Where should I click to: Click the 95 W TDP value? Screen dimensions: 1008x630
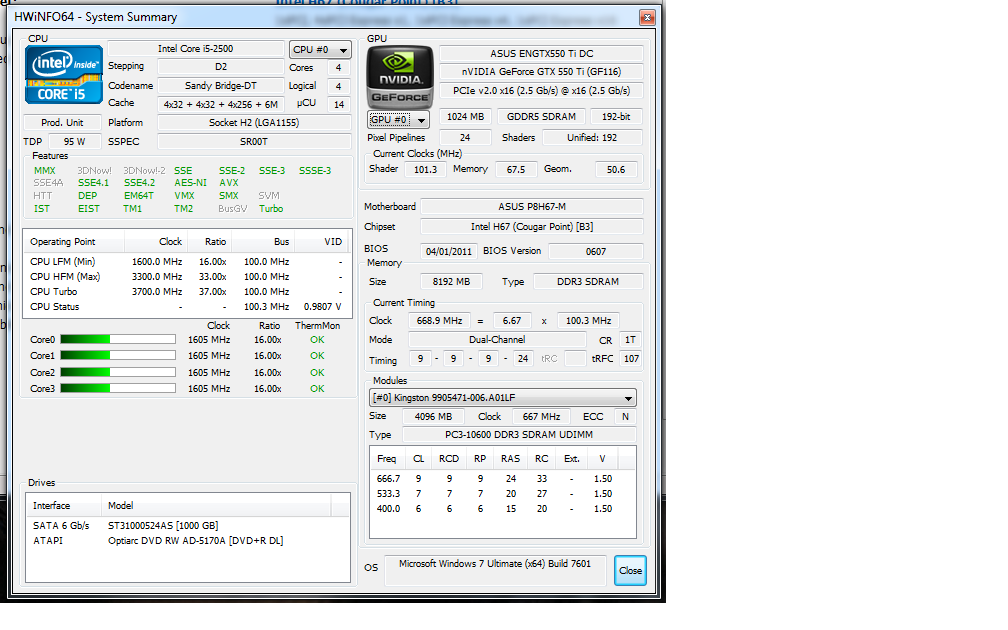[75, 141]
